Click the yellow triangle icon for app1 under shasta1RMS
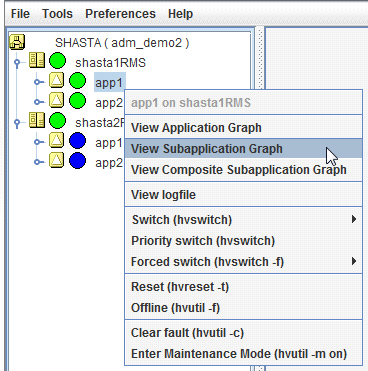The height and width of the screenshot is (371, 368). tap(57, 80)
